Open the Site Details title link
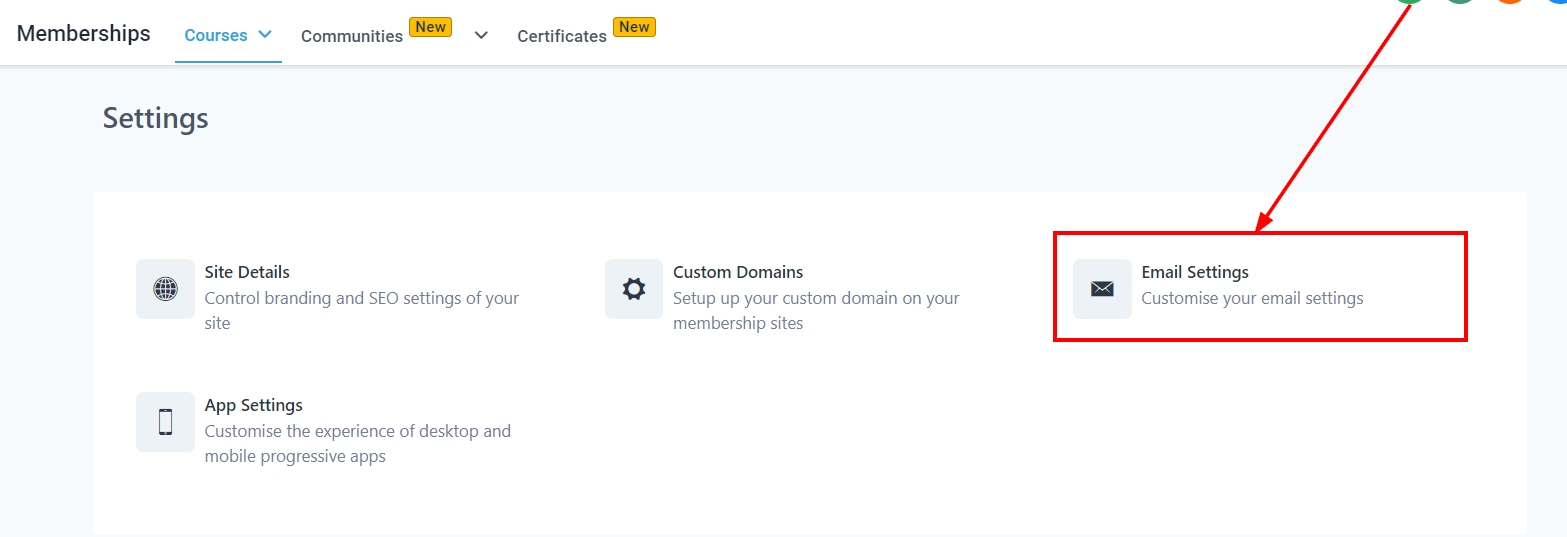The height and width of the screenshot is (537, 1567). (x=247, y=272)
